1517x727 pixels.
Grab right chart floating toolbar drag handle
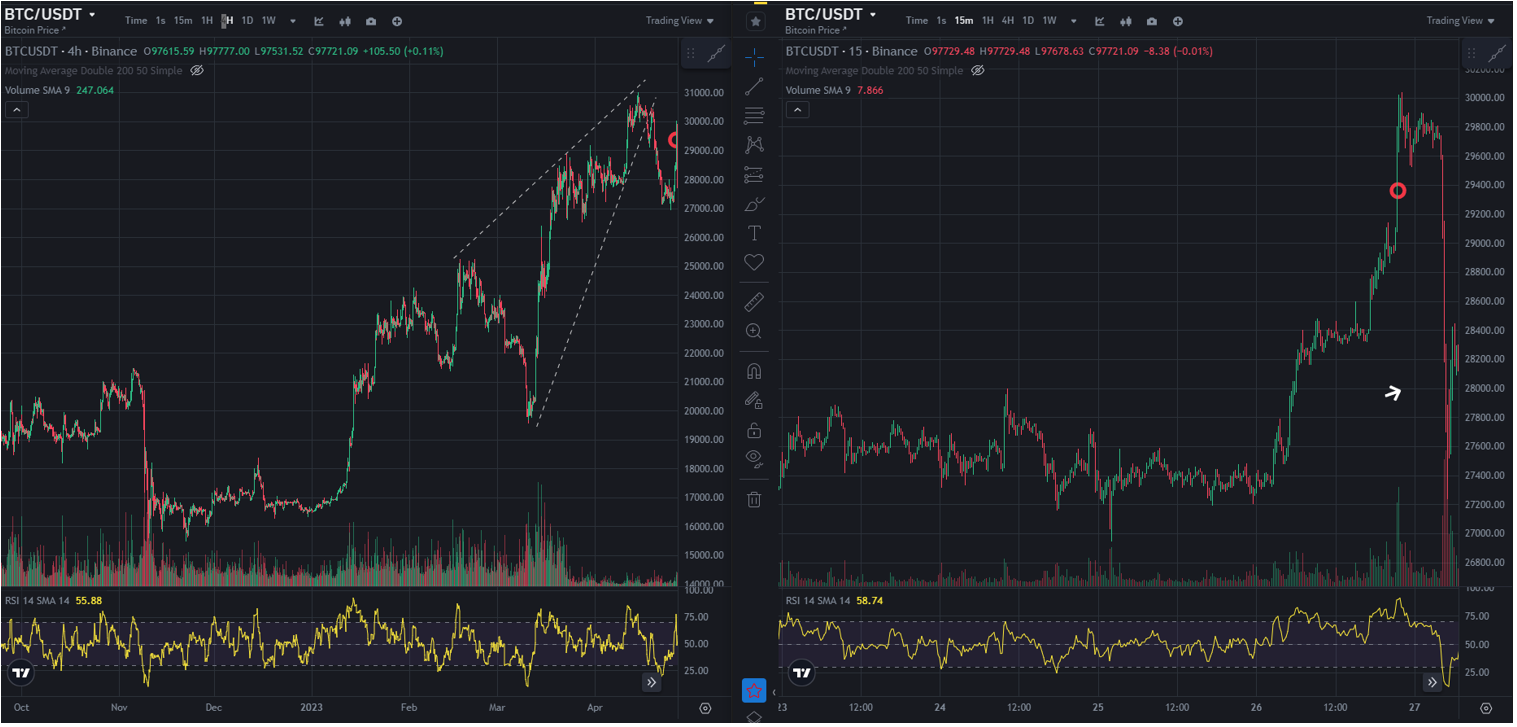point(1472,54)
